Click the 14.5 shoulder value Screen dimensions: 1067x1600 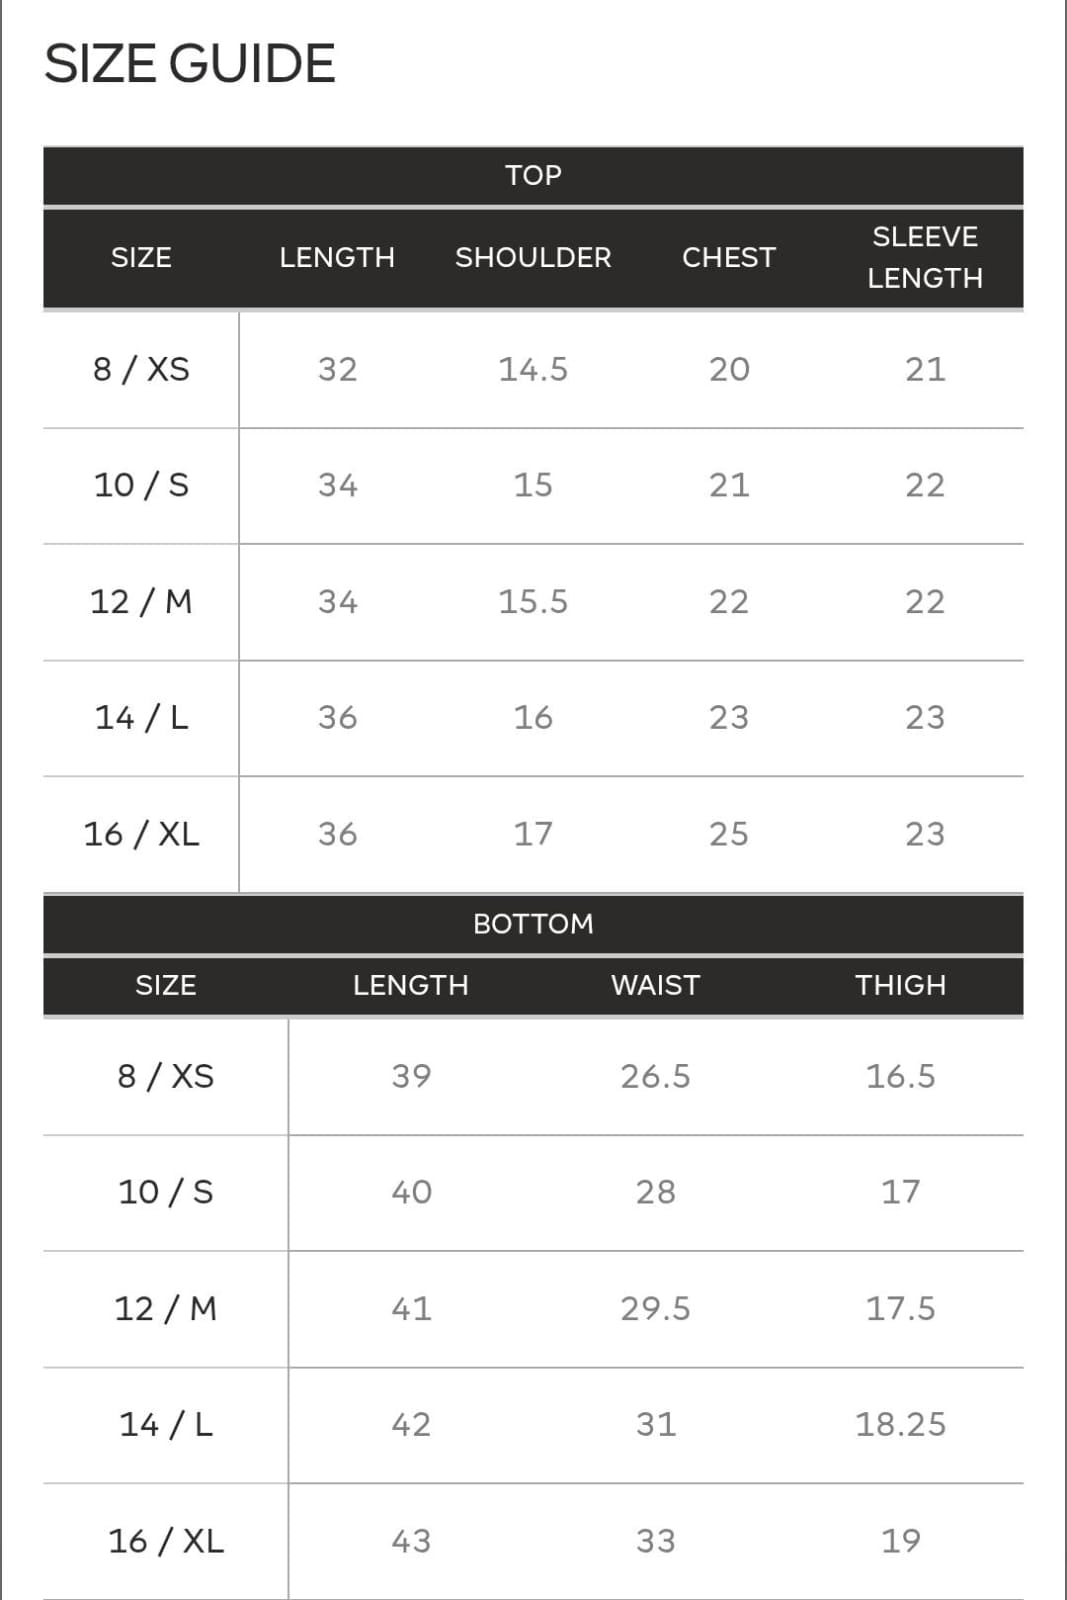tap(533, 370)
